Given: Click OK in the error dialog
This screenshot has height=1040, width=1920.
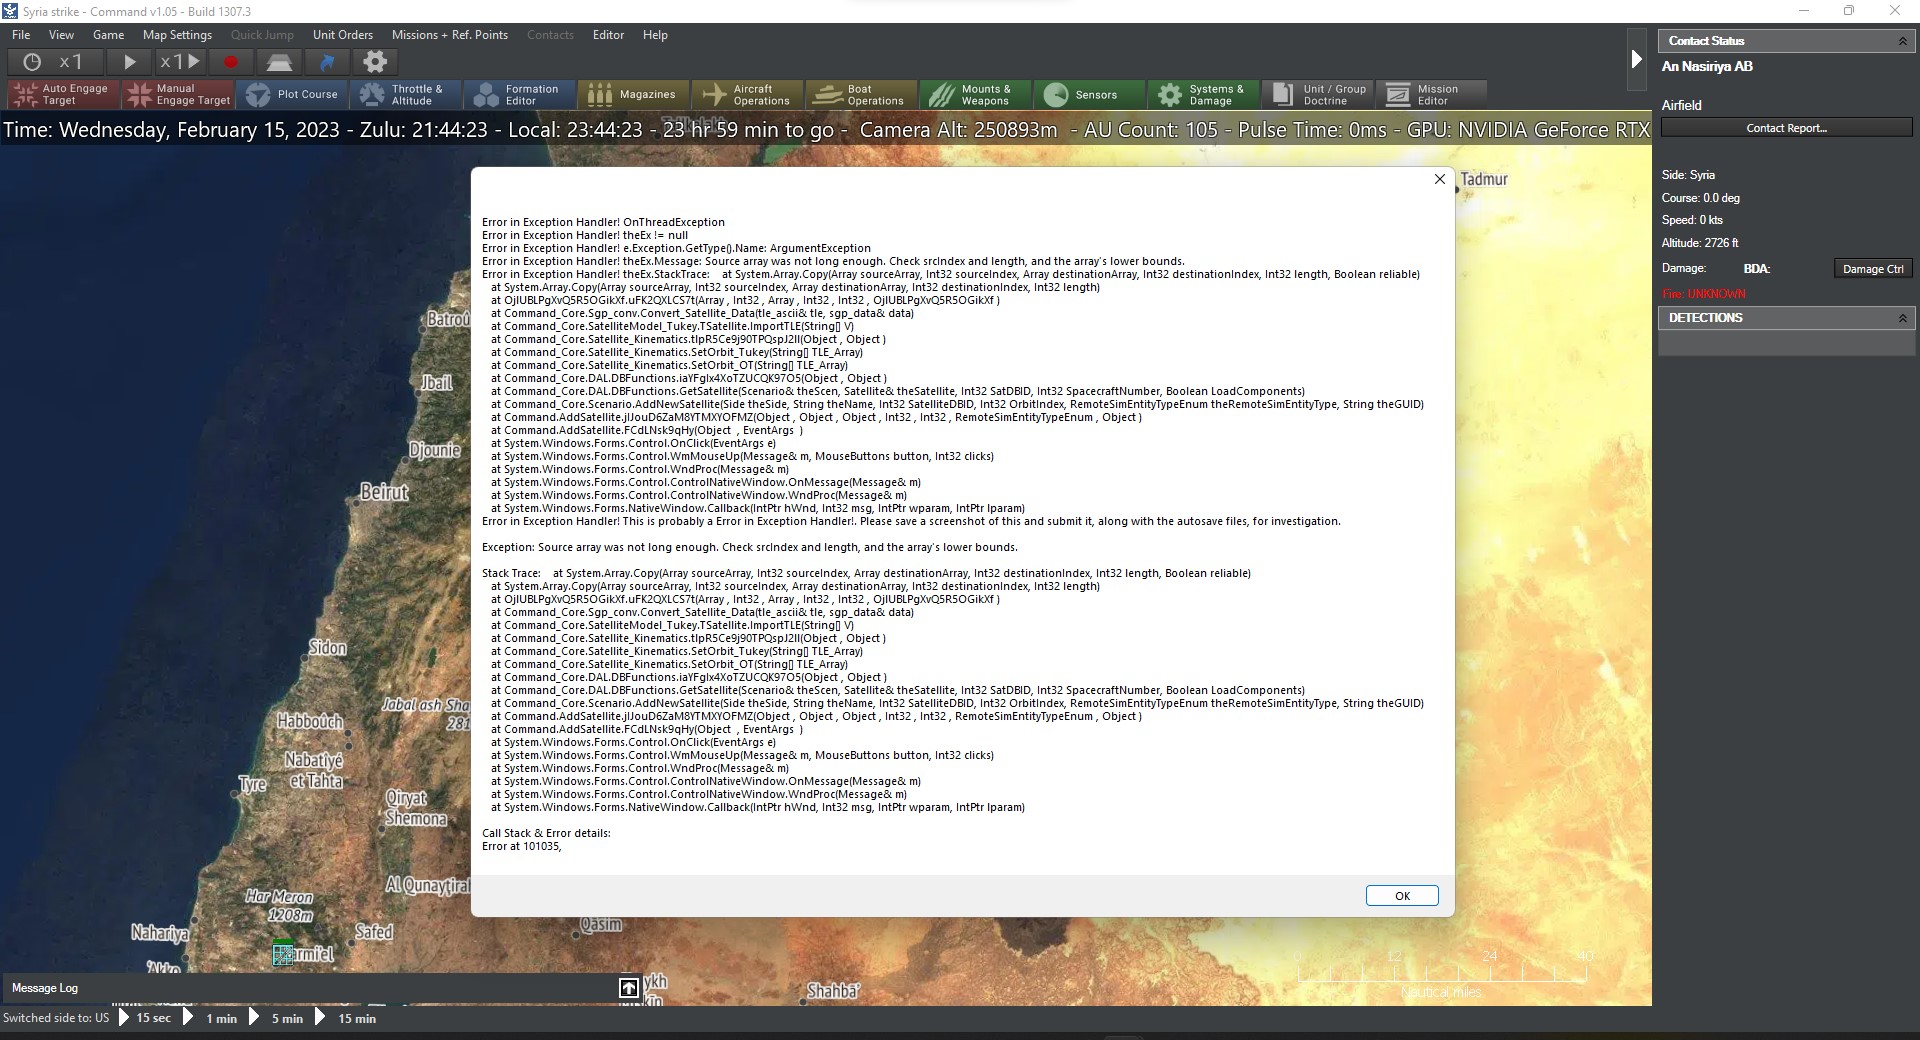Looking at the screenshot, I should point(1402,896).
